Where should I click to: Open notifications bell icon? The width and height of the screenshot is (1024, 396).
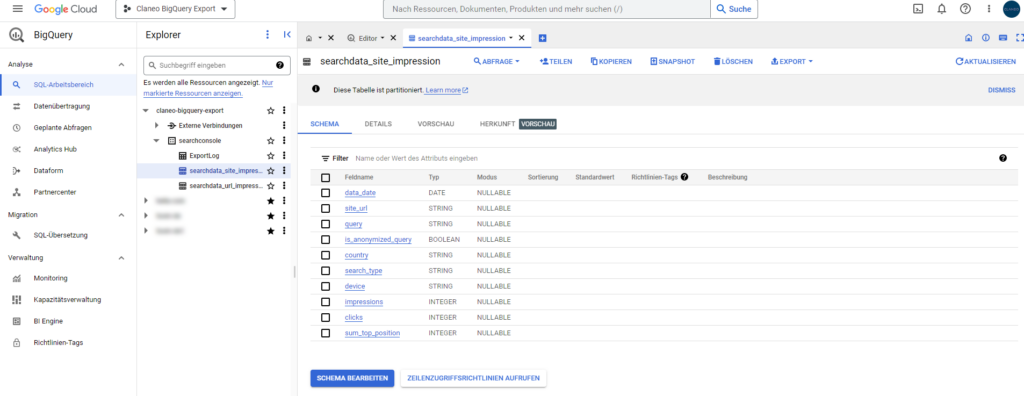coord(941,9)
